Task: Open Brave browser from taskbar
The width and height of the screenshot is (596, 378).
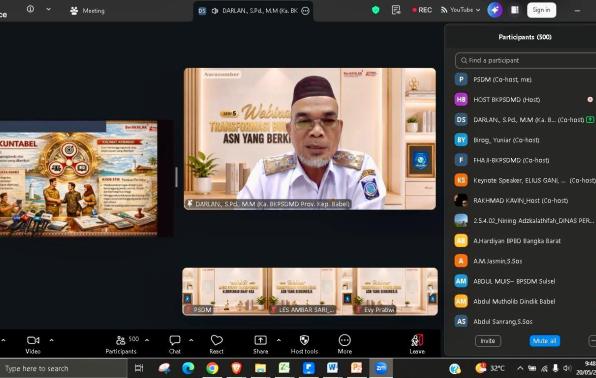Action: [x=236, y=368]
